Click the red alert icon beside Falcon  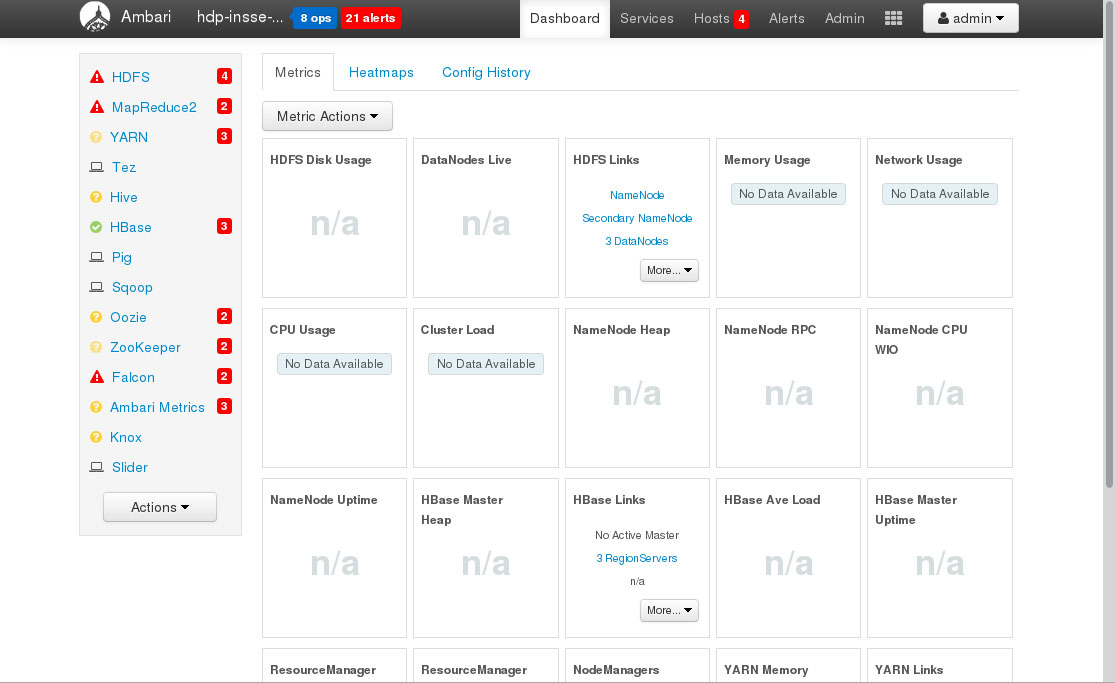click(x=97, y=377)
